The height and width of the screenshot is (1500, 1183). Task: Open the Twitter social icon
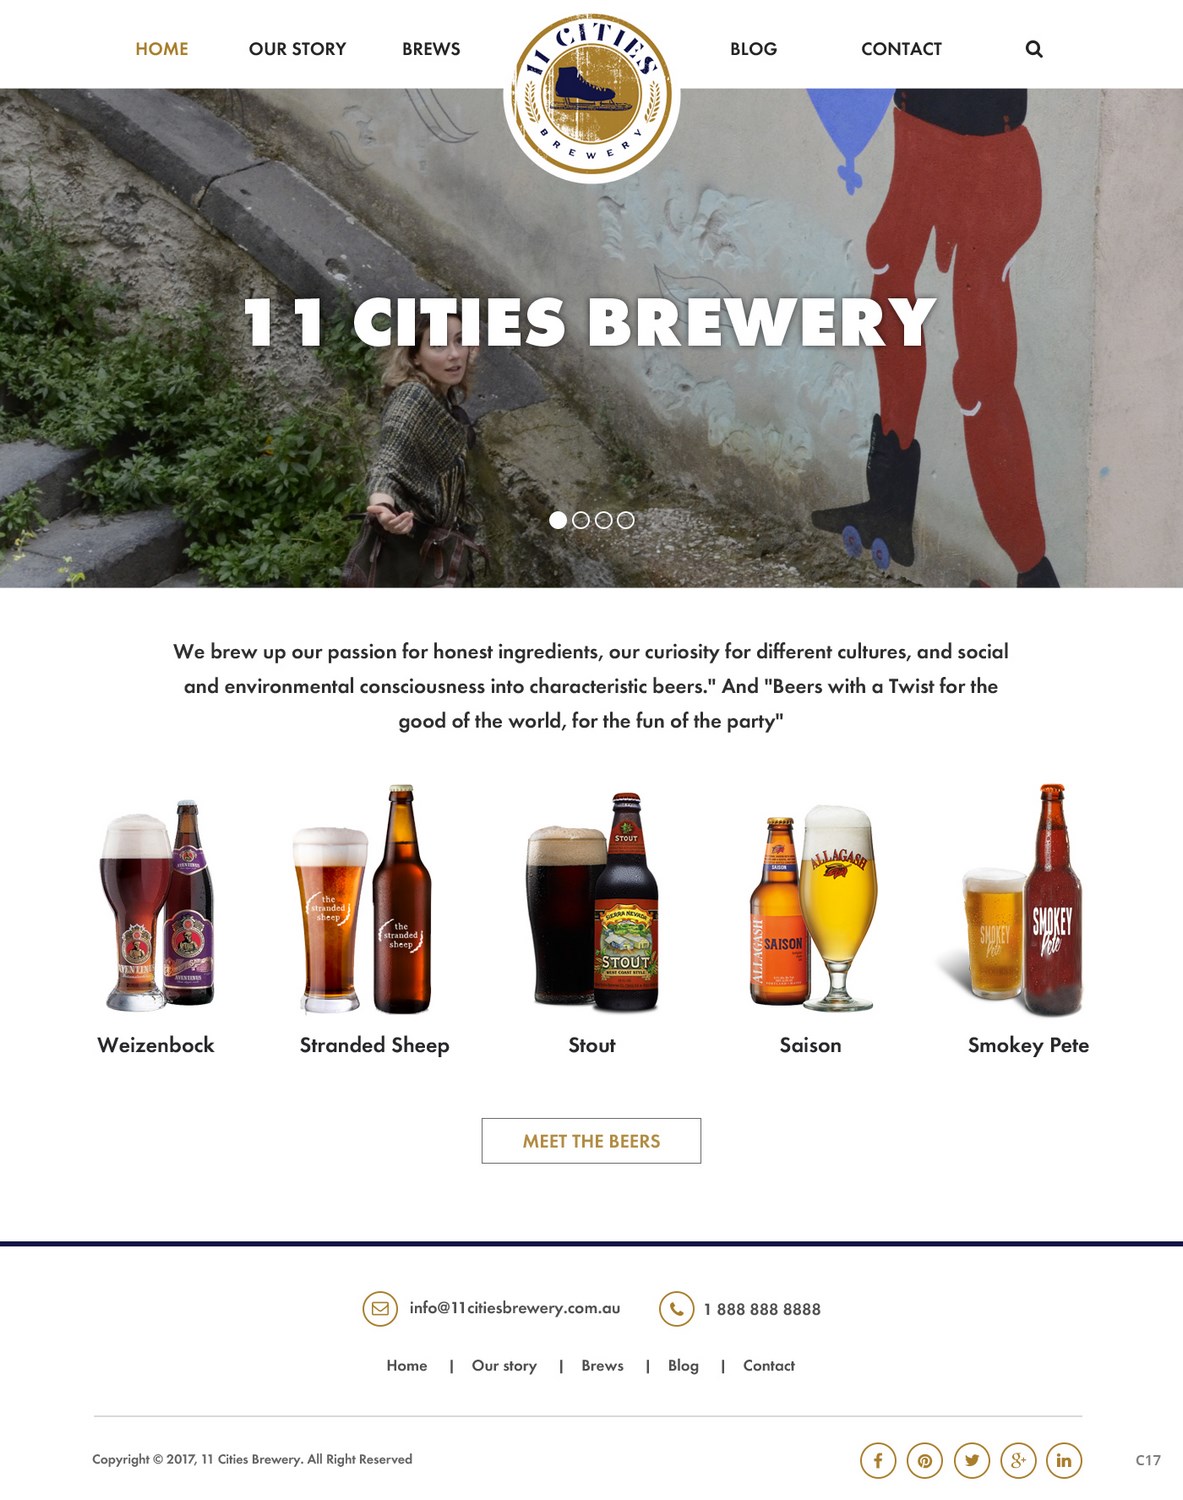pyautogui.click(x=972, y=1461)
